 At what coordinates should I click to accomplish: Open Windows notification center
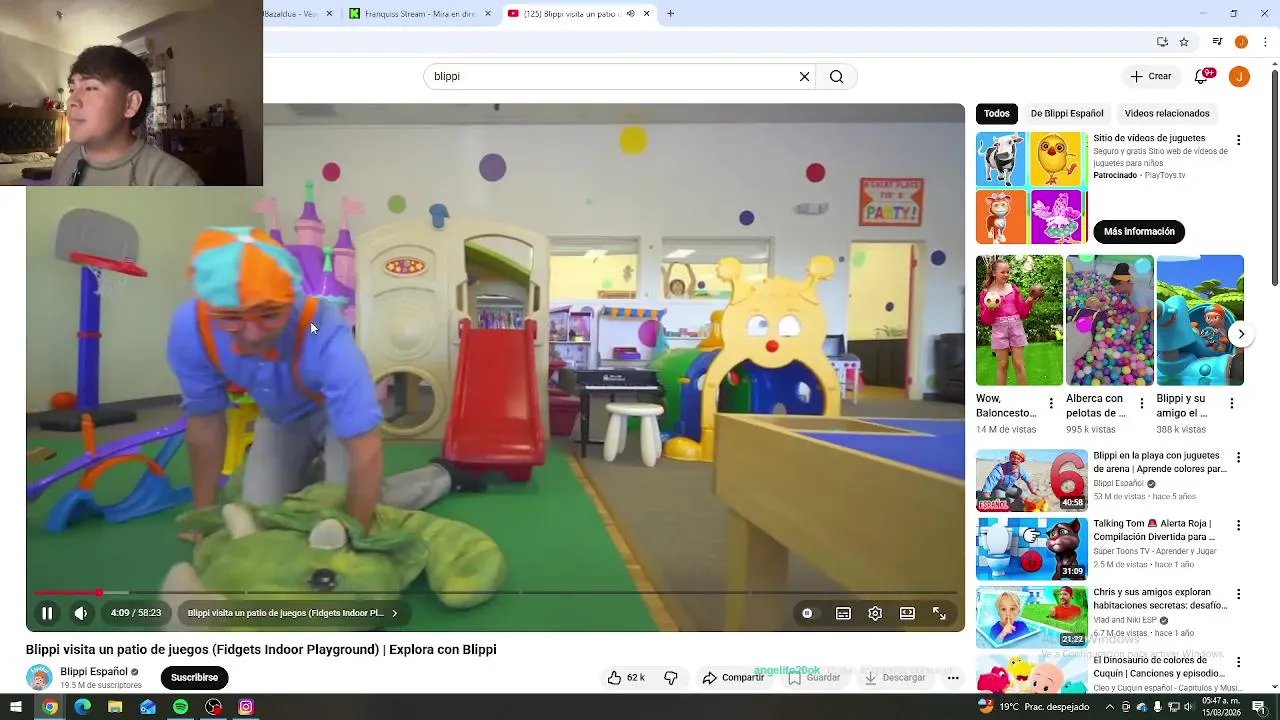(1259, 707)
